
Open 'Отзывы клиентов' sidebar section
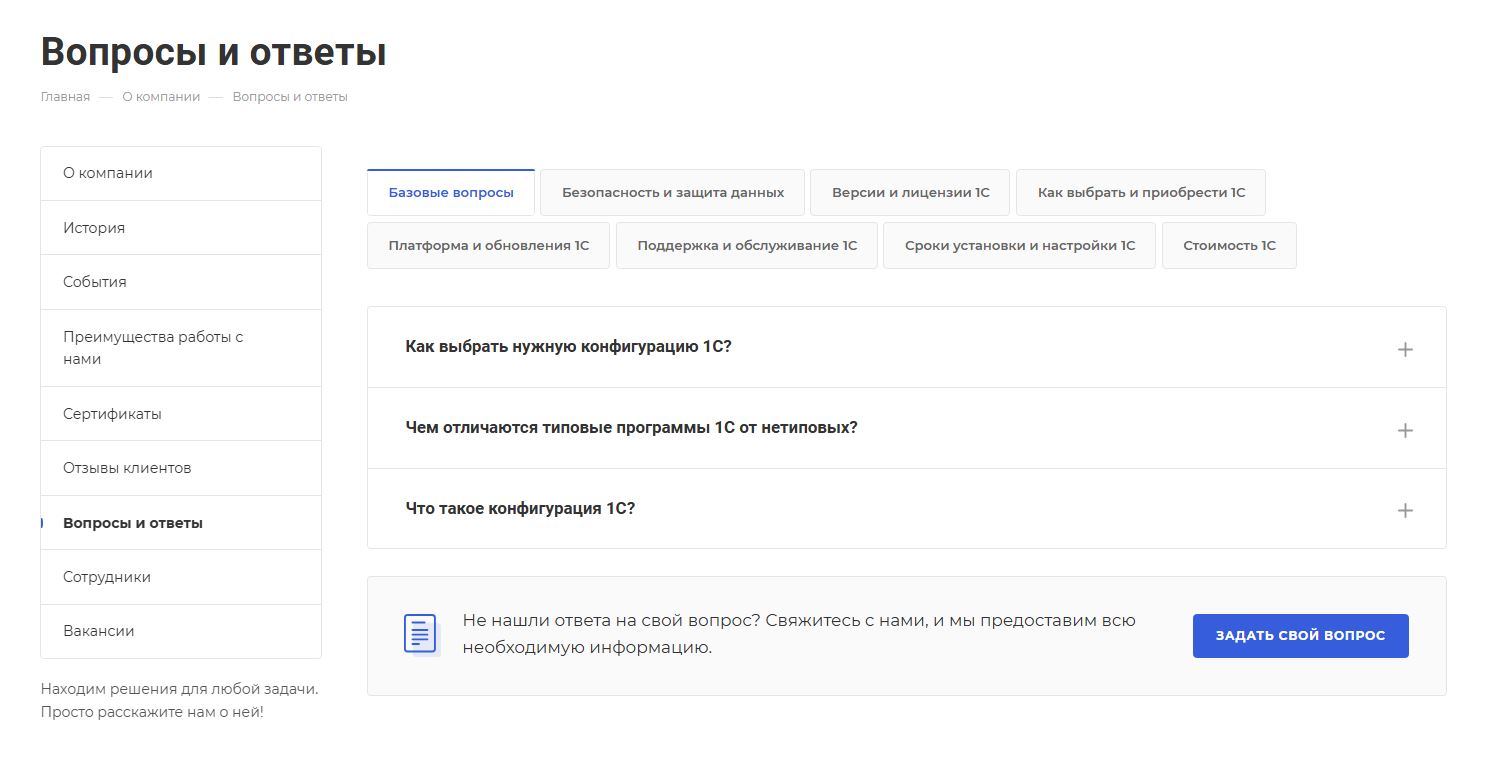pyautogui.click(x=127, y=468)
